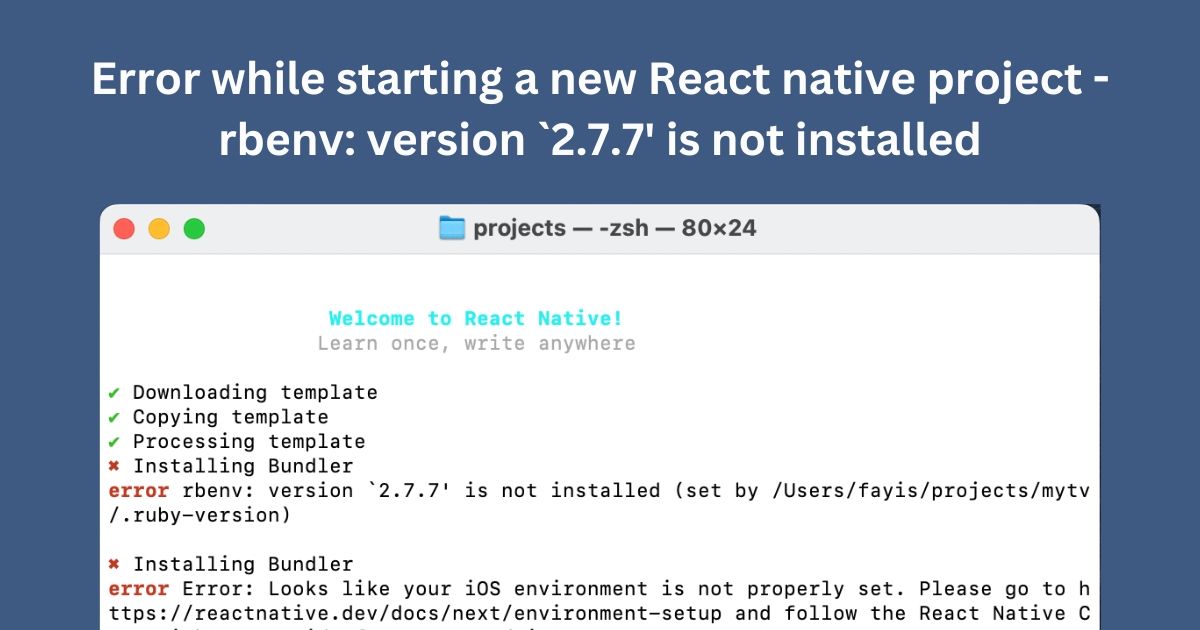Click the green fullscreen traffic light

point(194,228)
